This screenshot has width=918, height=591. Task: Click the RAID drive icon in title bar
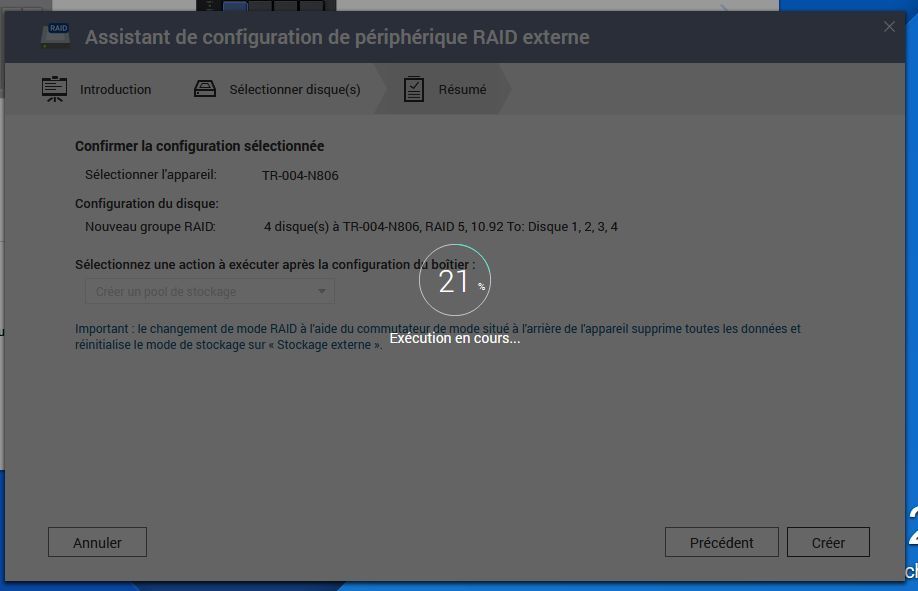tap(56, 36)
